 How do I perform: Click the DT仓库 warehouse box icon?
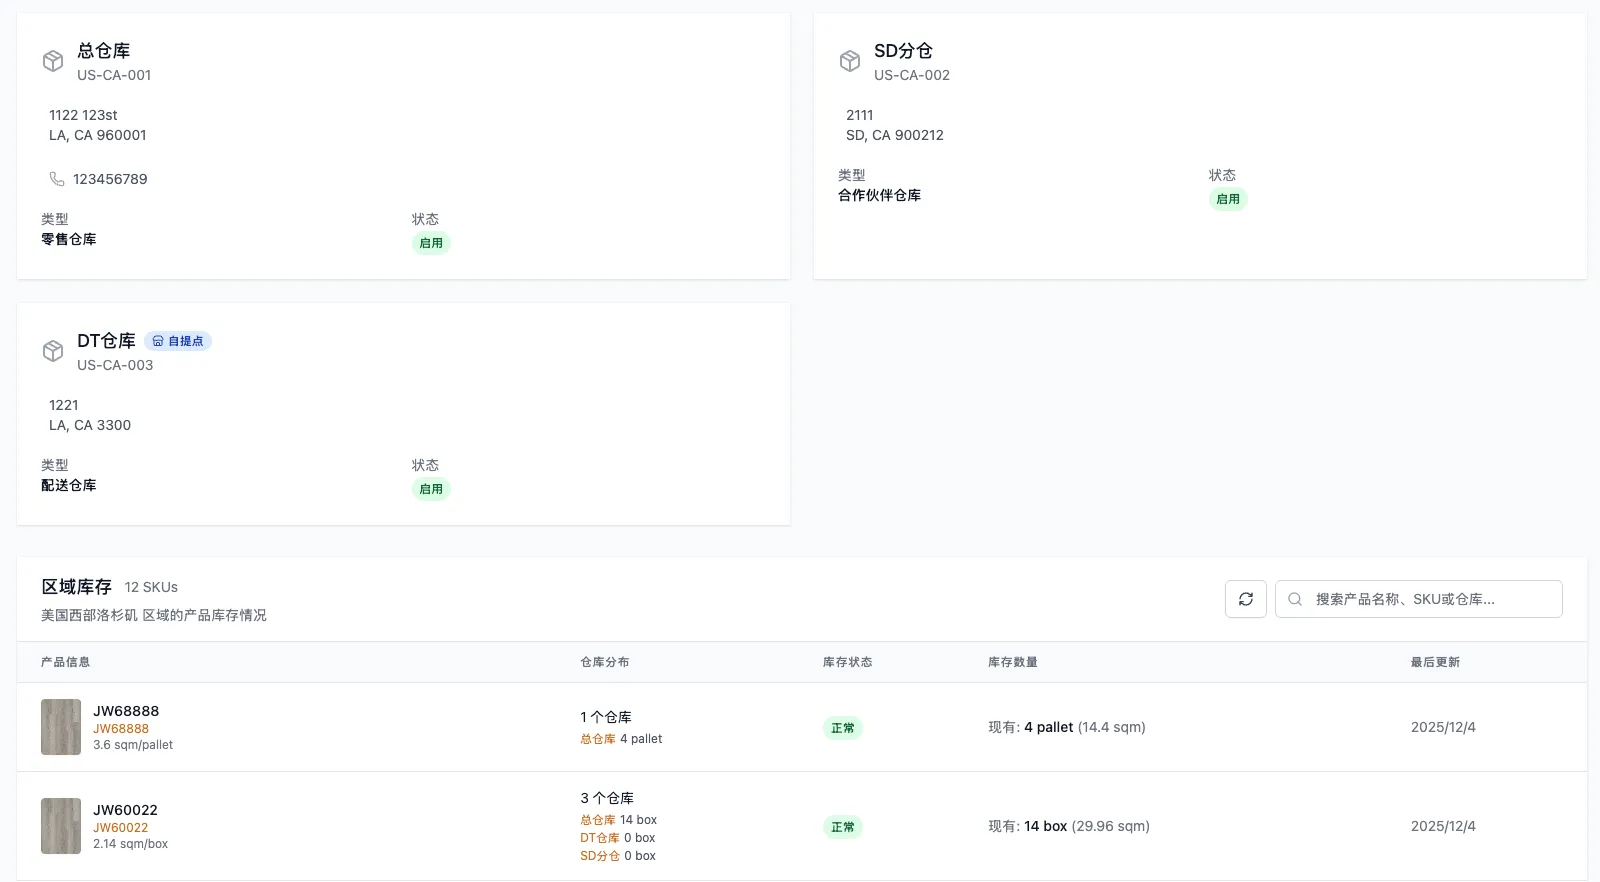[x=53, y=351]
